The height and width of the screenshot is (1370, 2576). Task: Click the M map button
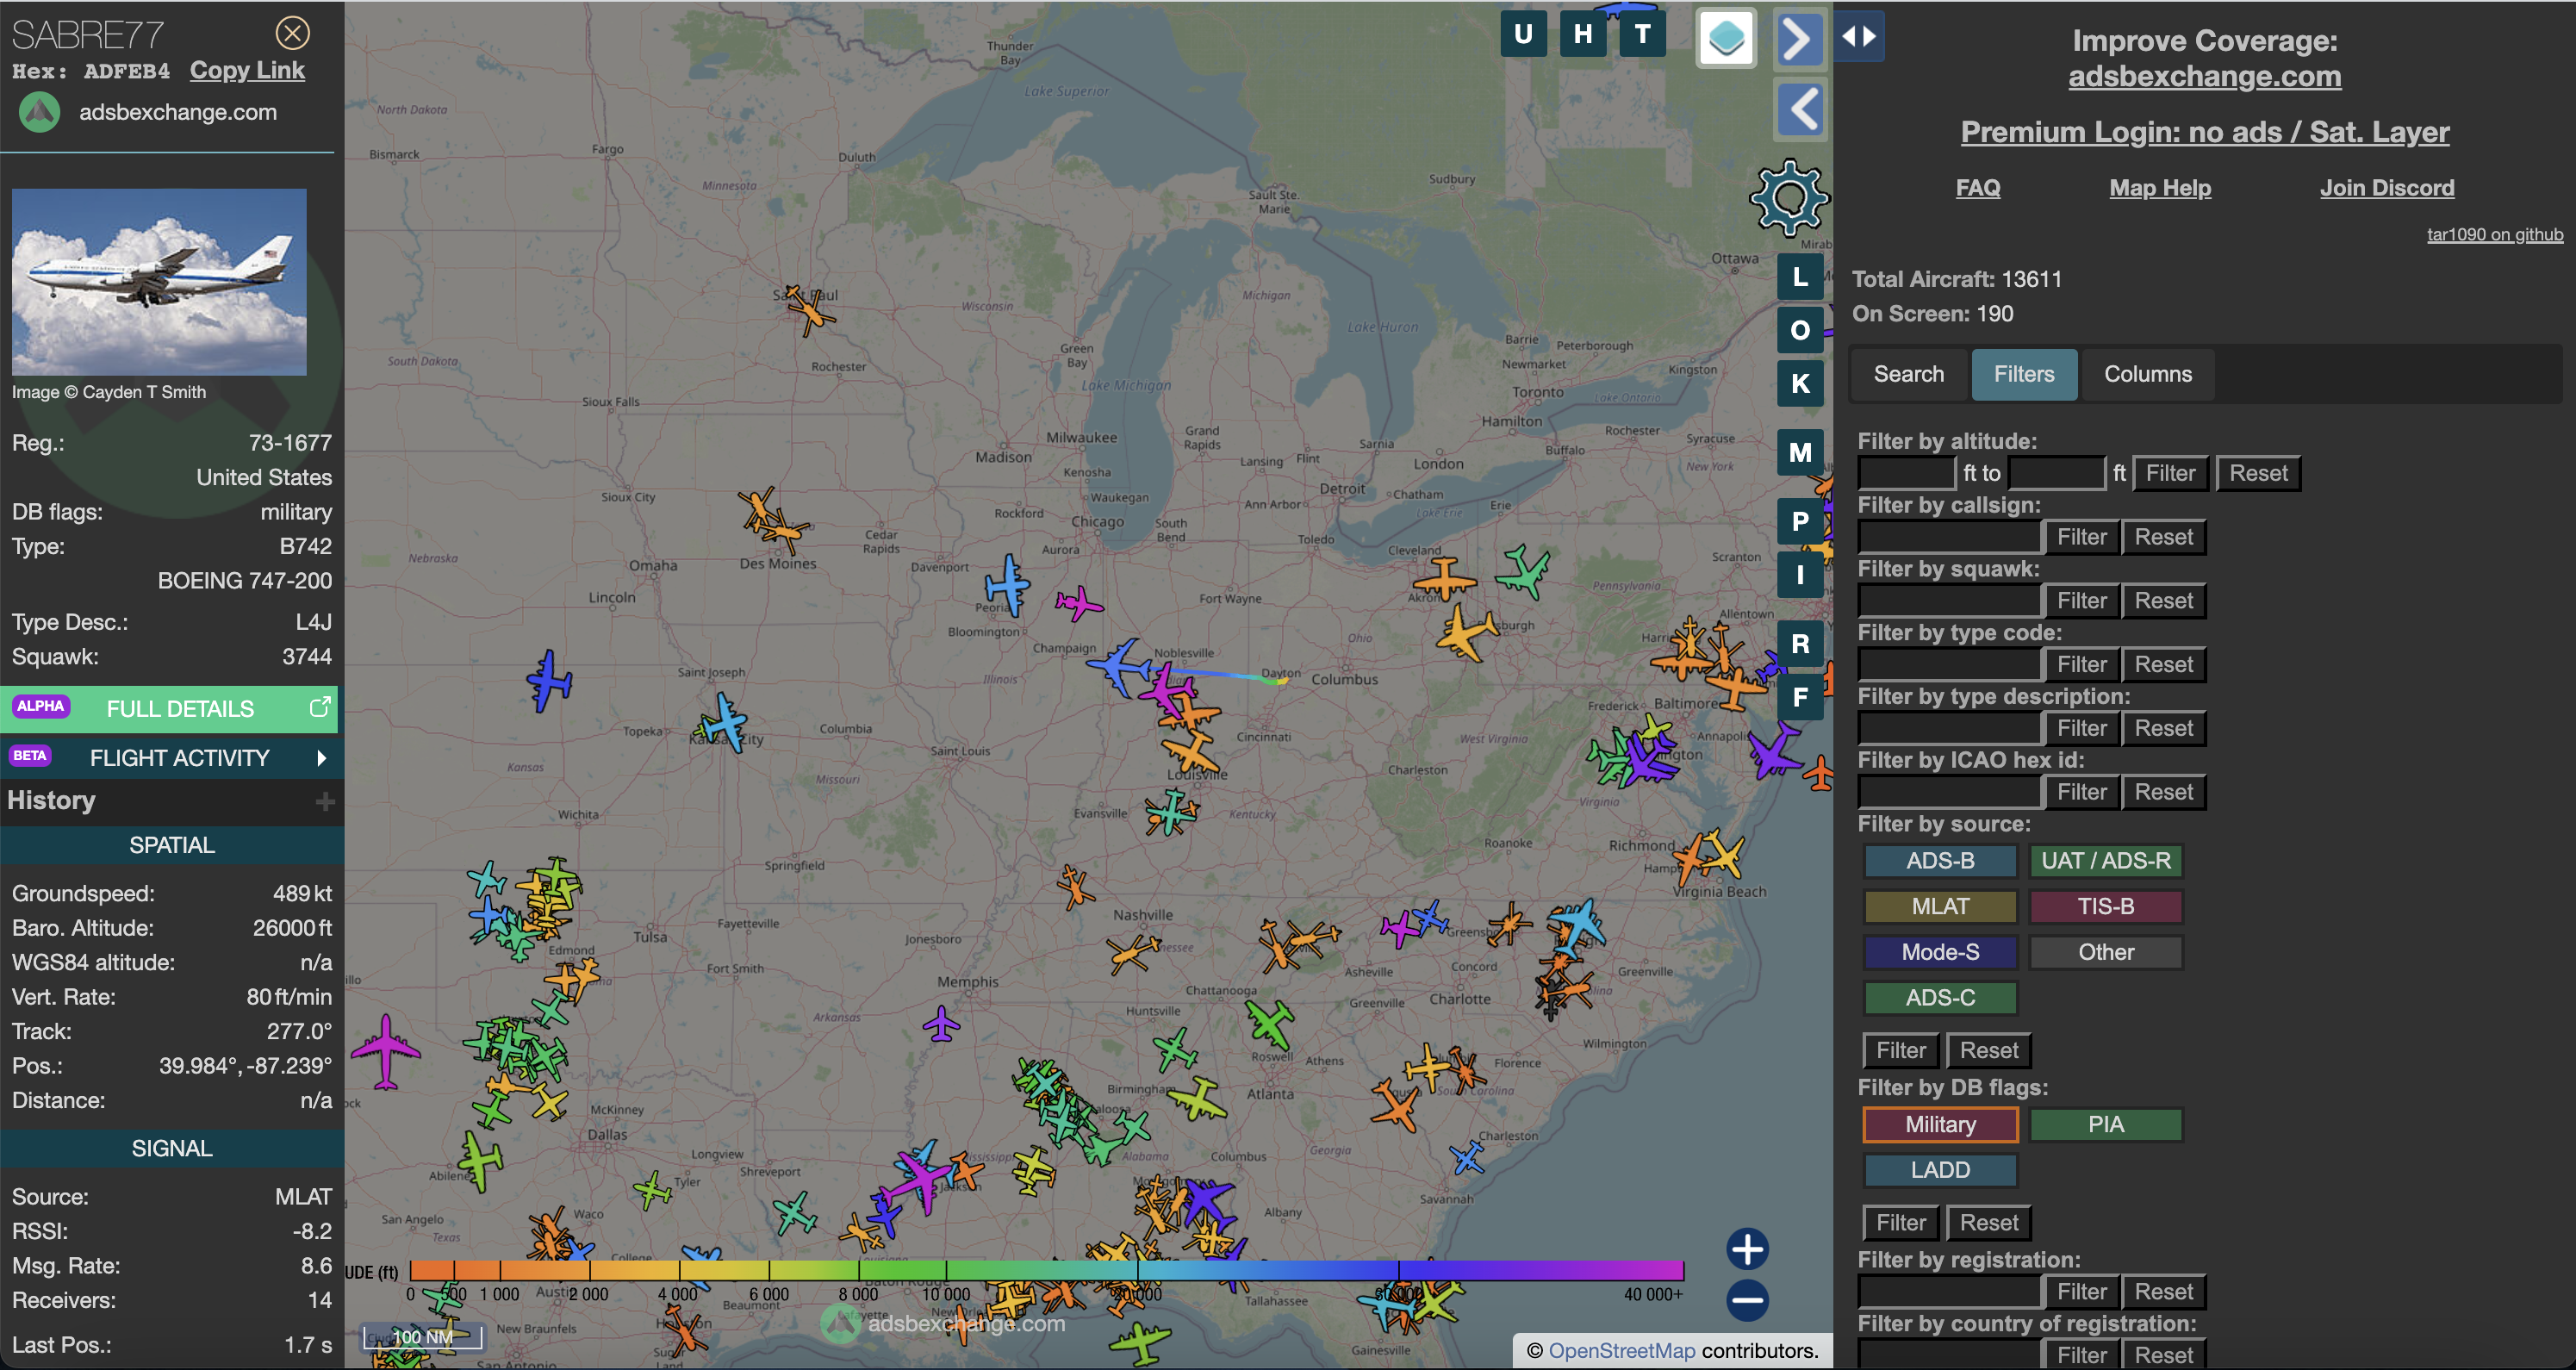[x=1800, y=453]
